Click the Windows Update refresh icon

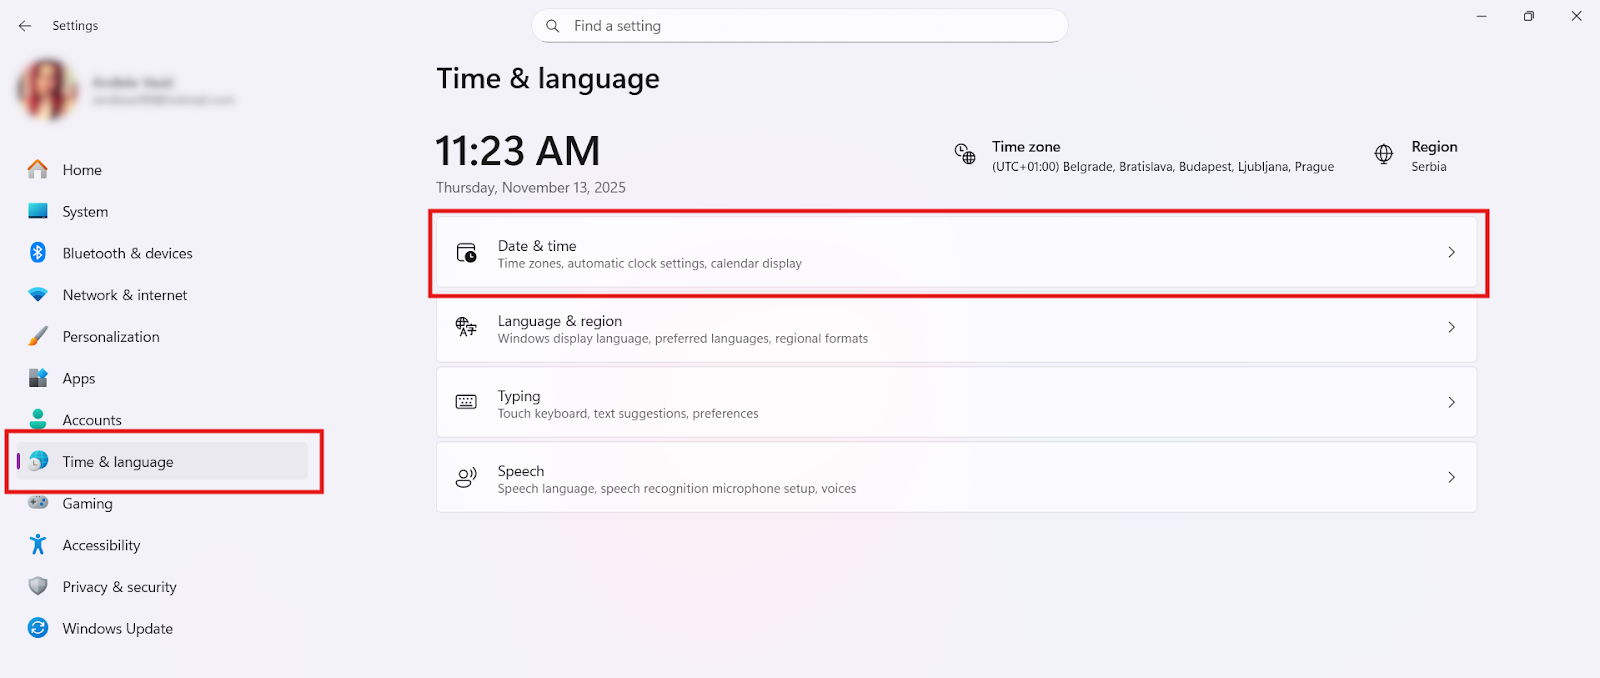tap(38, 628)
